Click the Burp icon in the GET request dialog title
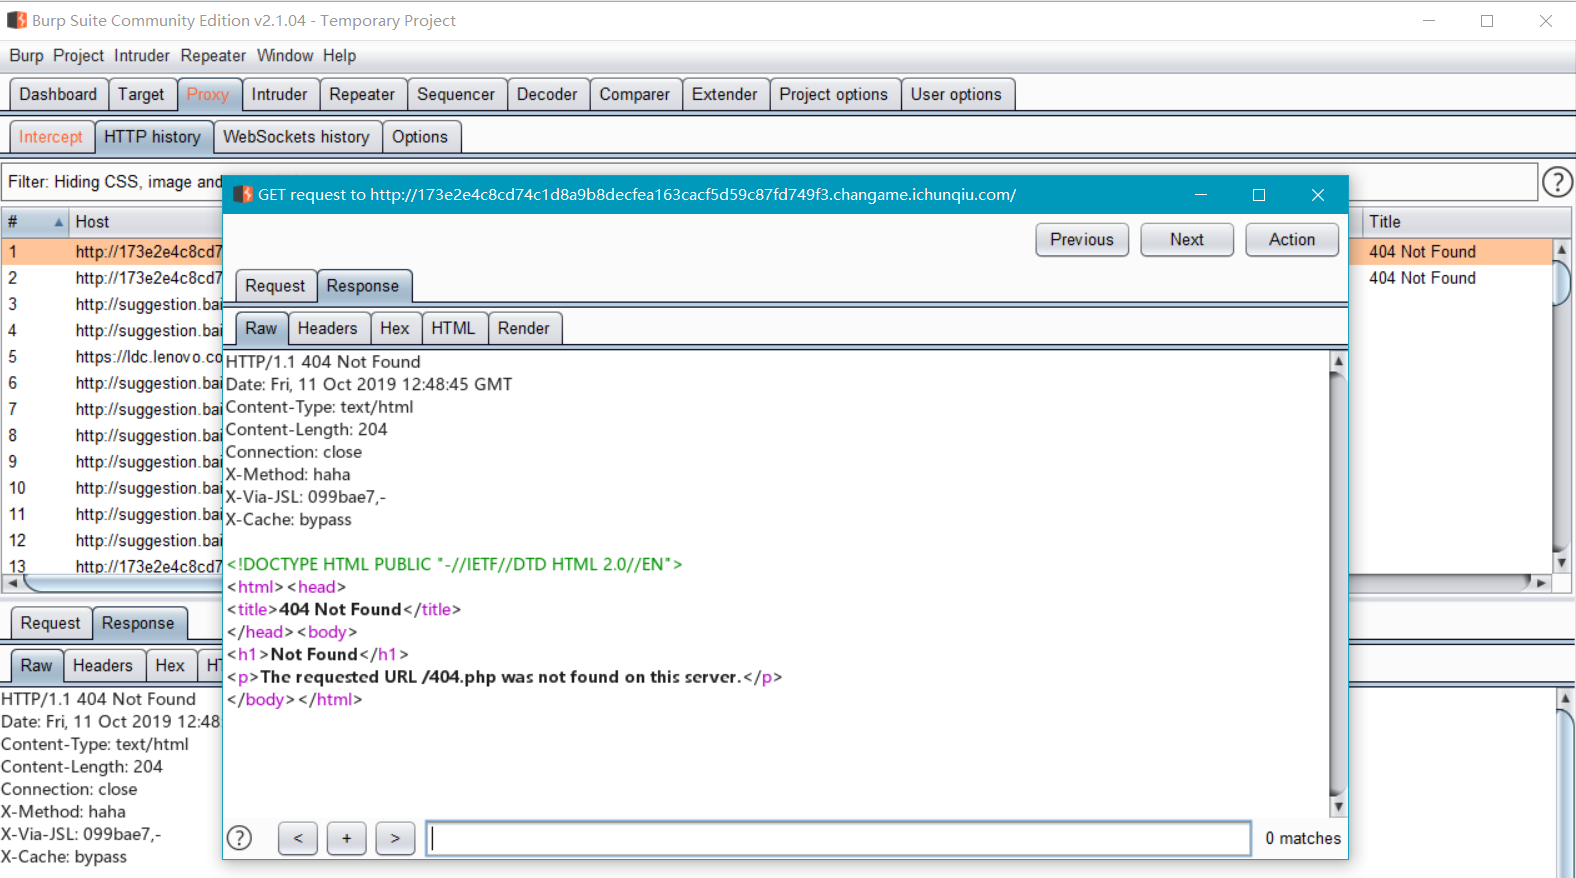 243,194
